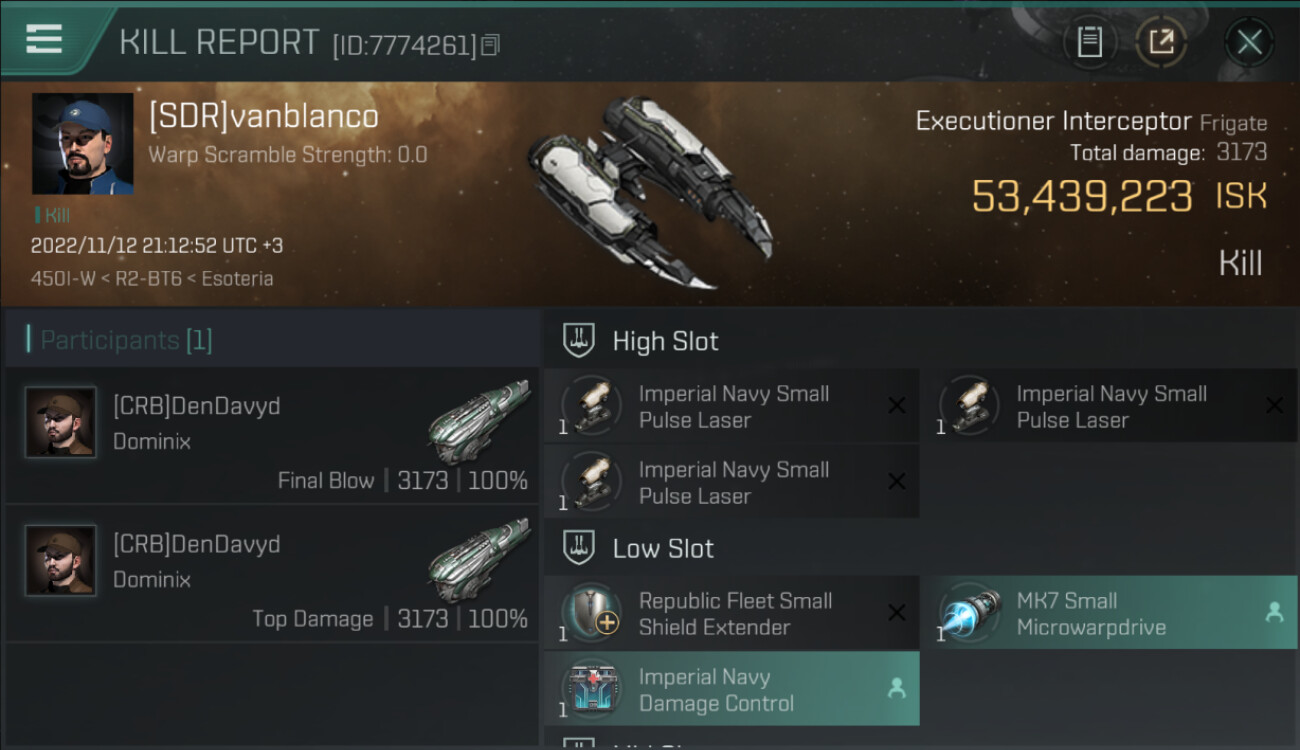Click the Low Slot section header
Viewport: 1300px width, 750px height.
pyautogui.click(x=663, y=548)
